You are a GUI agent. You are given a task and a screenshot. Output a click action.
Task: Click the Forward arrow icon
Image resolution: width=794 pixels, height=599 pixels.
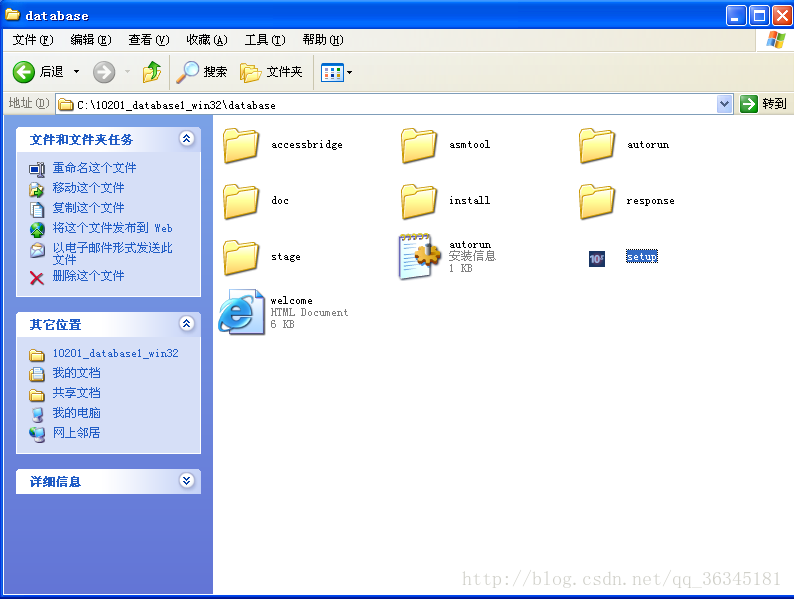coord(104,72)
